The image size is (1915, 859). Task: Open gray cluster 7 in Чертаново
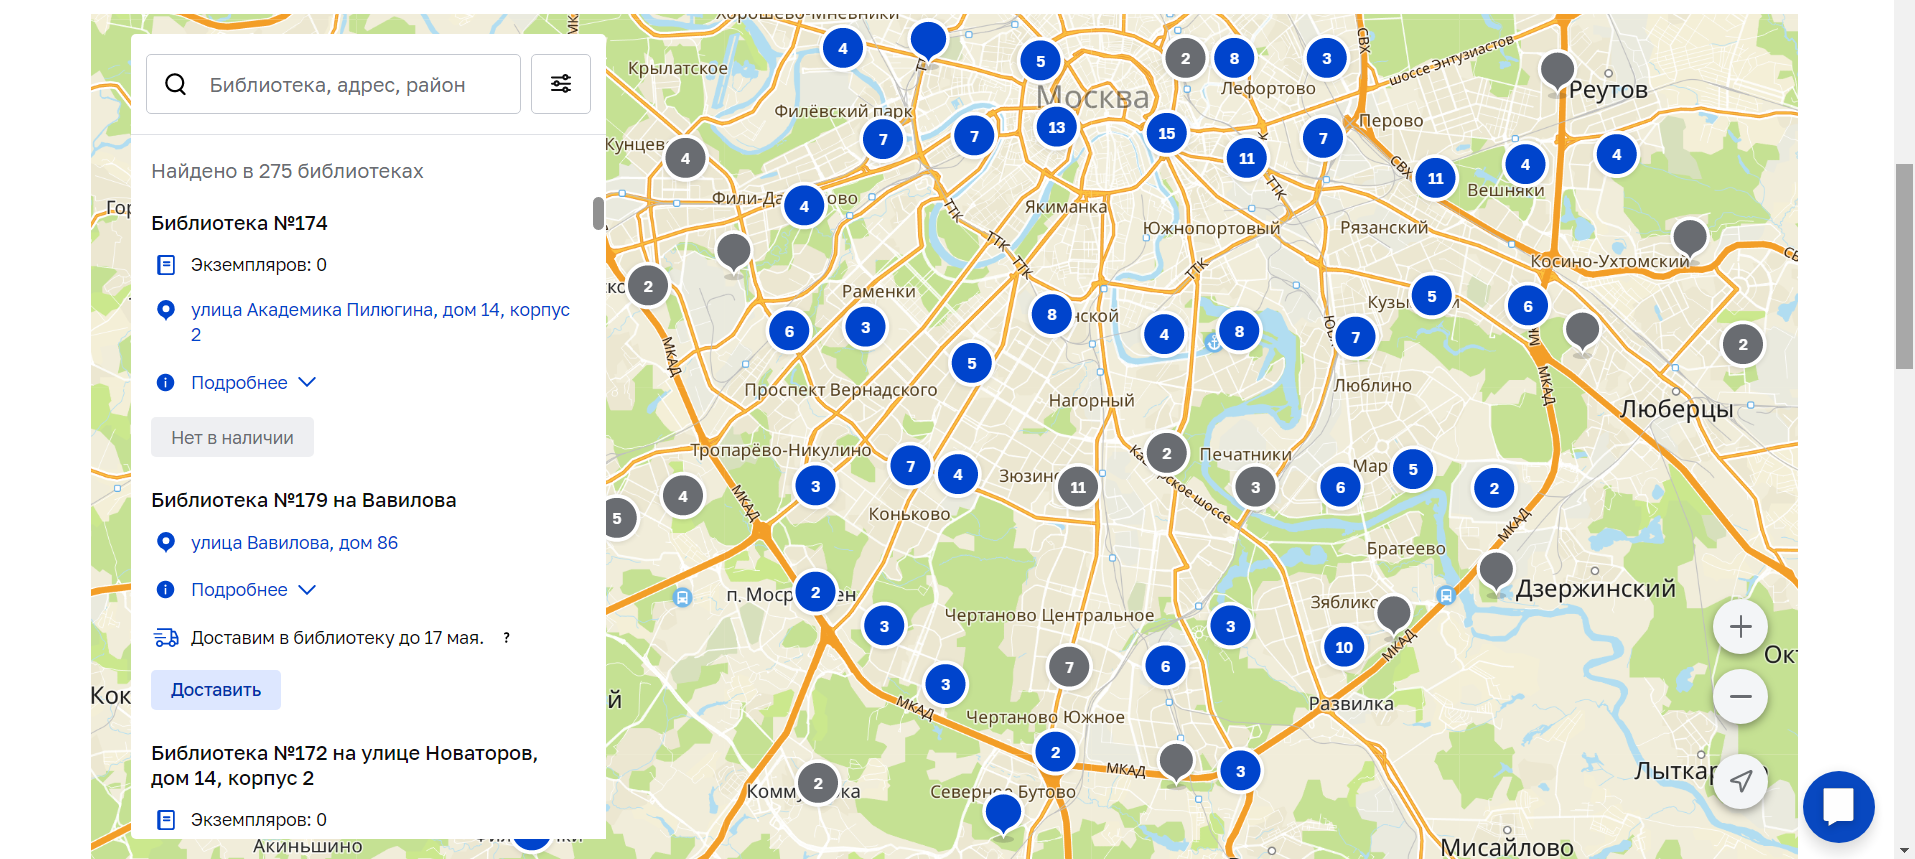pyautogui.click(x=1070, y=667)
